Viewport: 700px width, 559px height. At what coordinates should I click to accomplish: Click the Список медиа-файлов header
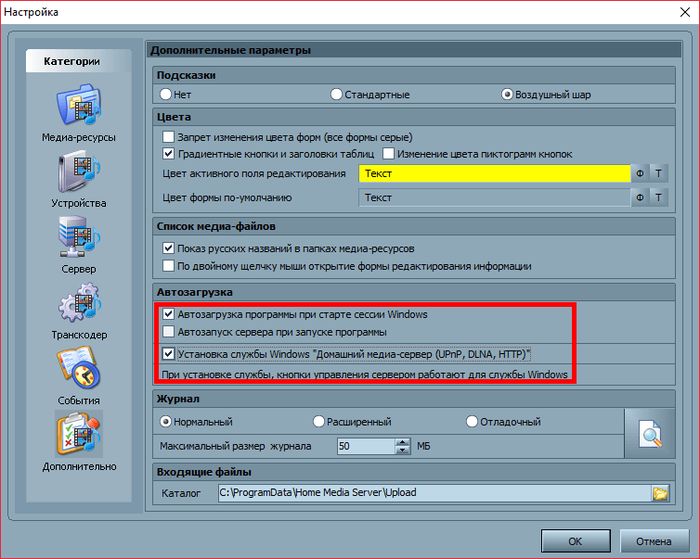(x=414, y=226)
